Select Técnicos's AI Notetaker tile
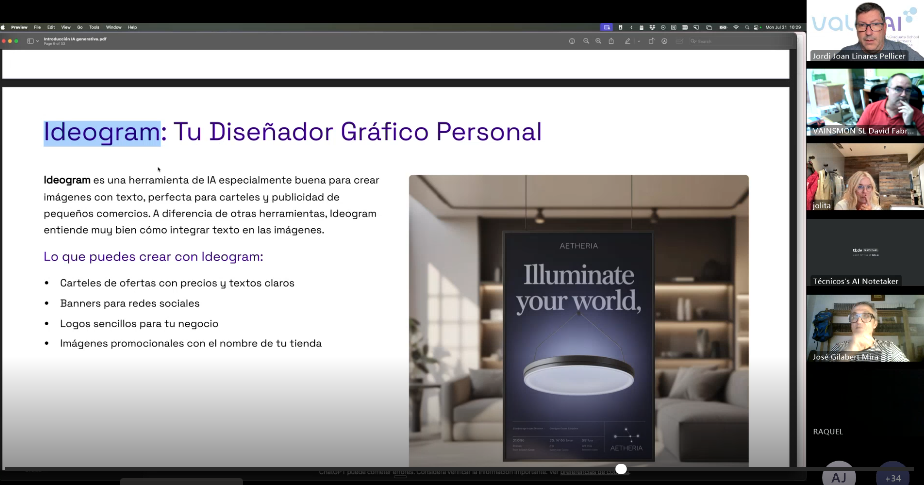This screenshot has height=485, width=924. [865, 252]
